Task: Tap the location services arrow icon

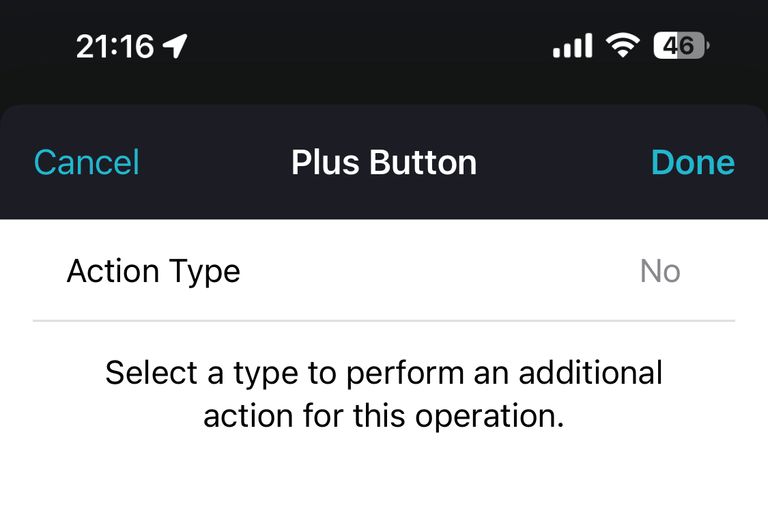Action: pos(175,47)
